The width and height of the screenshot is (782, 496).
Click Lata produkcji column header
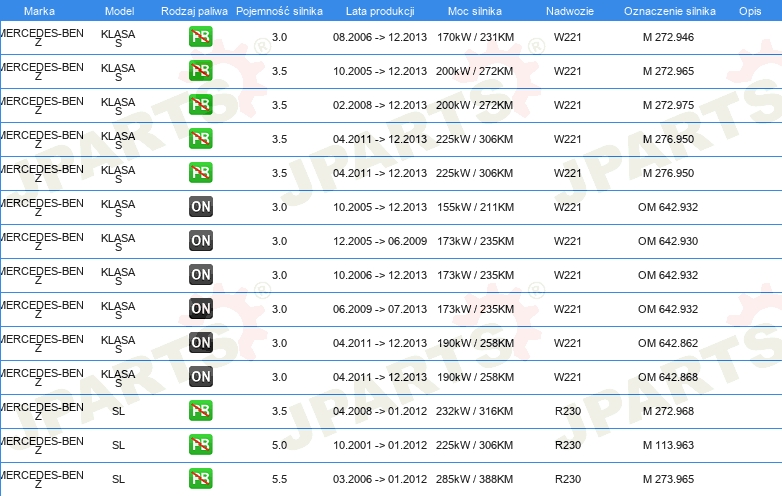pyautogui.click(x=380, y=11)
